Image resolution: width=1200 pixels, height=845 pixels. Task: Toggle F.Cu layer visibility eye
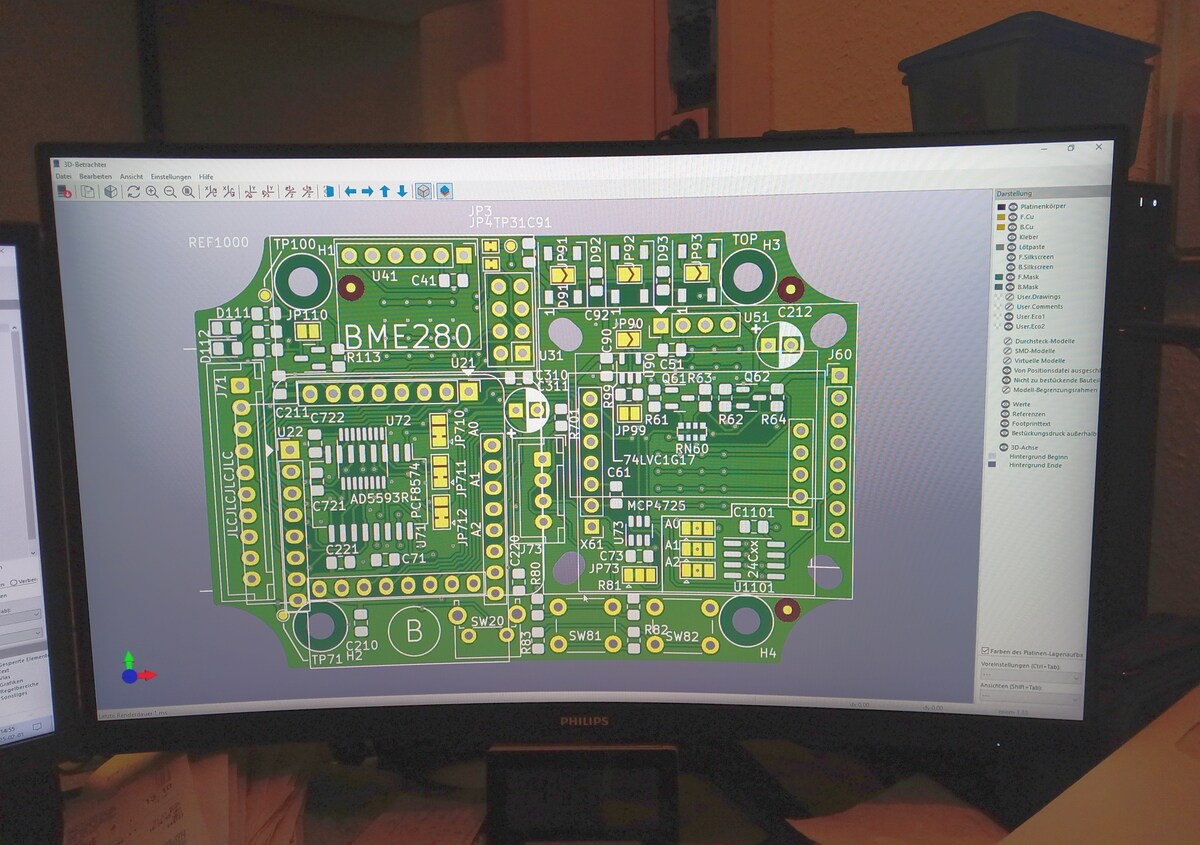(x=1013, y=217)
